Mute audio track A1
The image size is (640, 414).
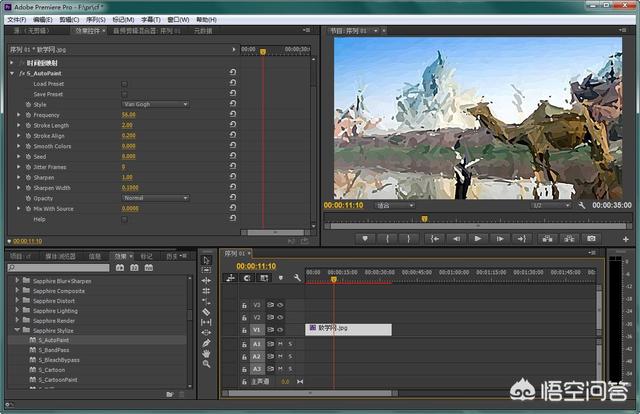coord(280,344)
